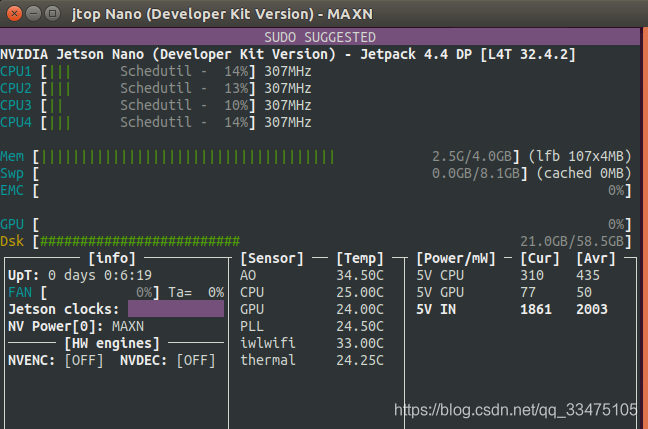The image size is (648, 429).
Task: Click the Jetson clocks status box
Action: click(x=176, y=309)
